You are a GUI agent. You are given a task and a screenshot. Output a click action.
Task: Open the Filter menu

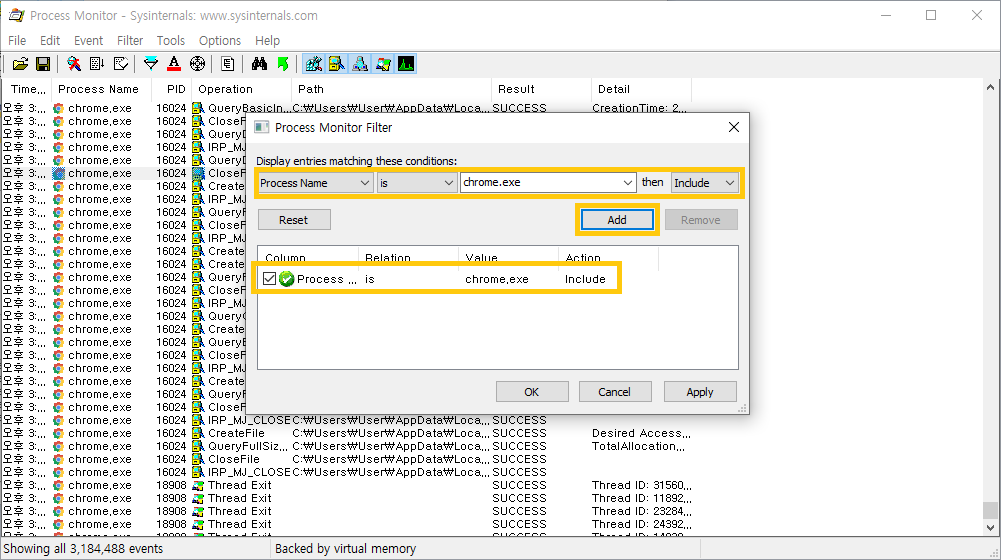pos(130,40)
